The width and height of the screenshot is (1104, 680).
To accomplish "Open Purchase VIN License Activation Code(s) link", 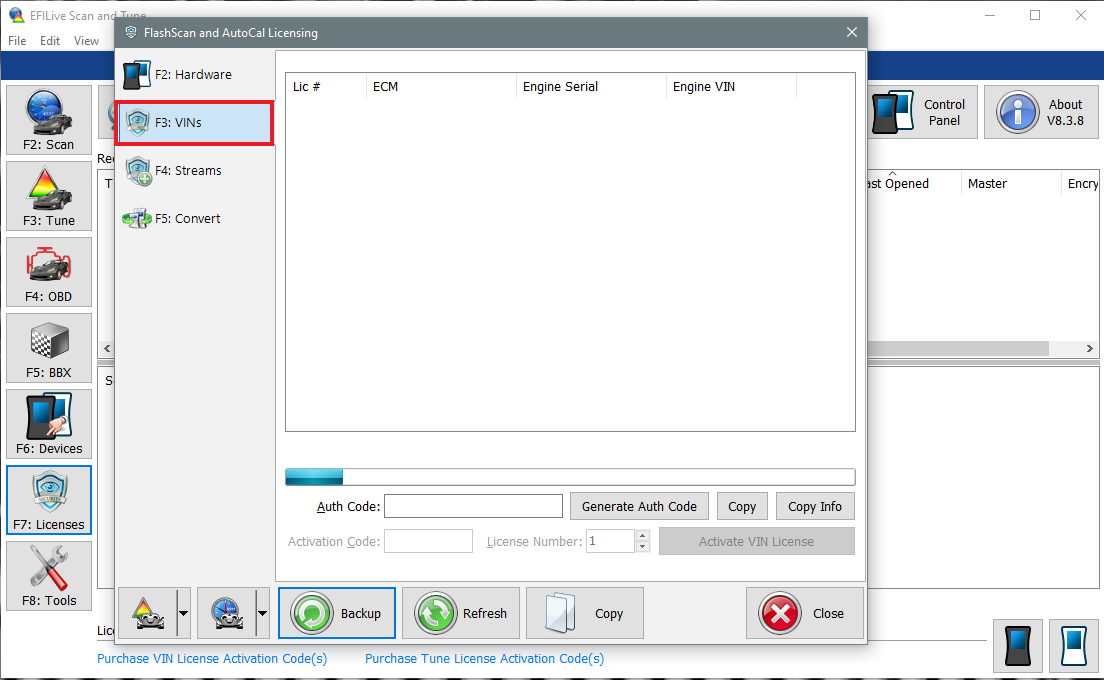I will (212, 658).
